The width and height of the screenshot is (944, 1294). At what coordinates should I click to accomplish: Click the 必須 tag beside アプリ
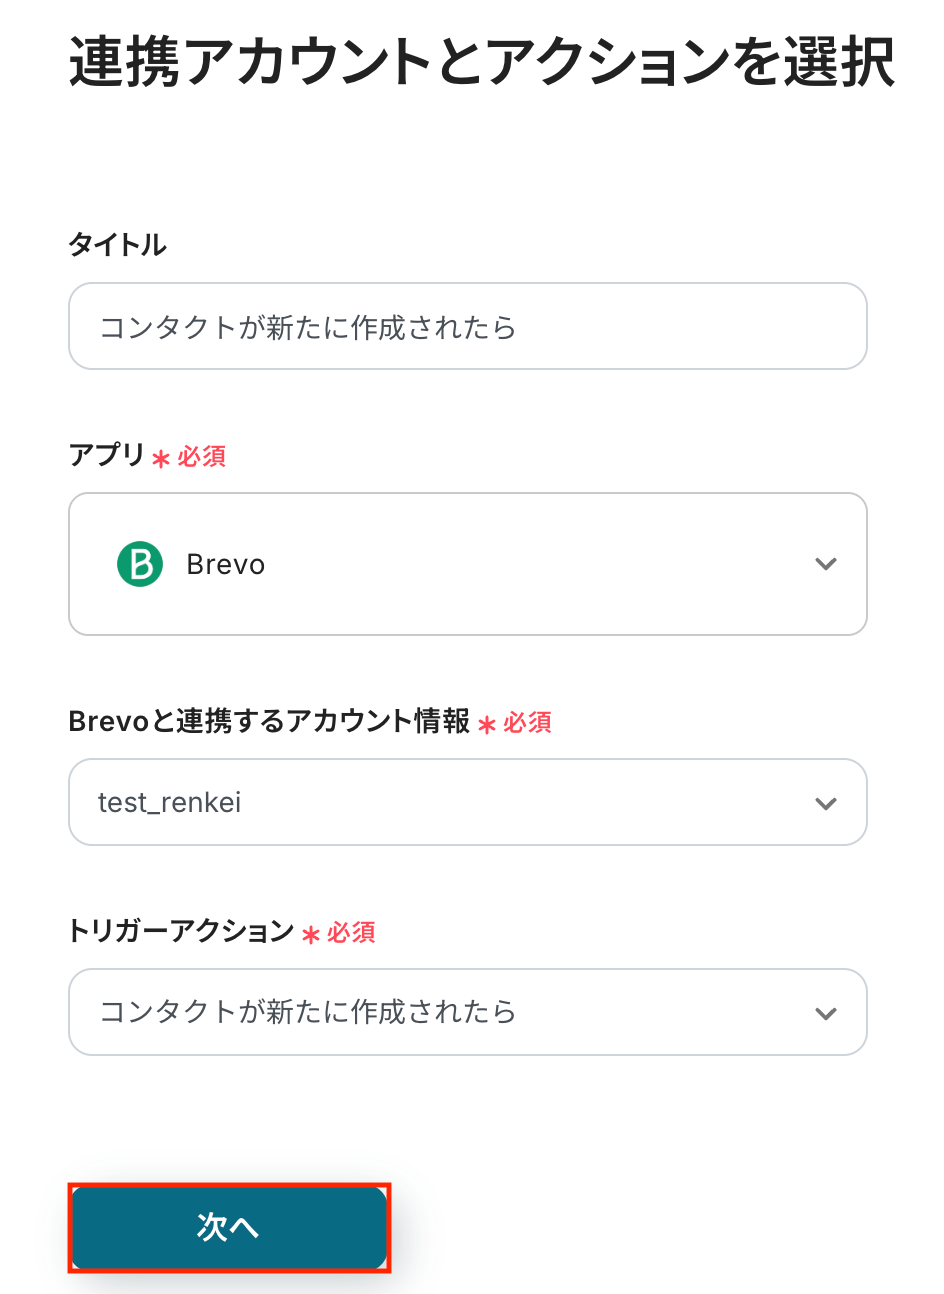[202, 457]
